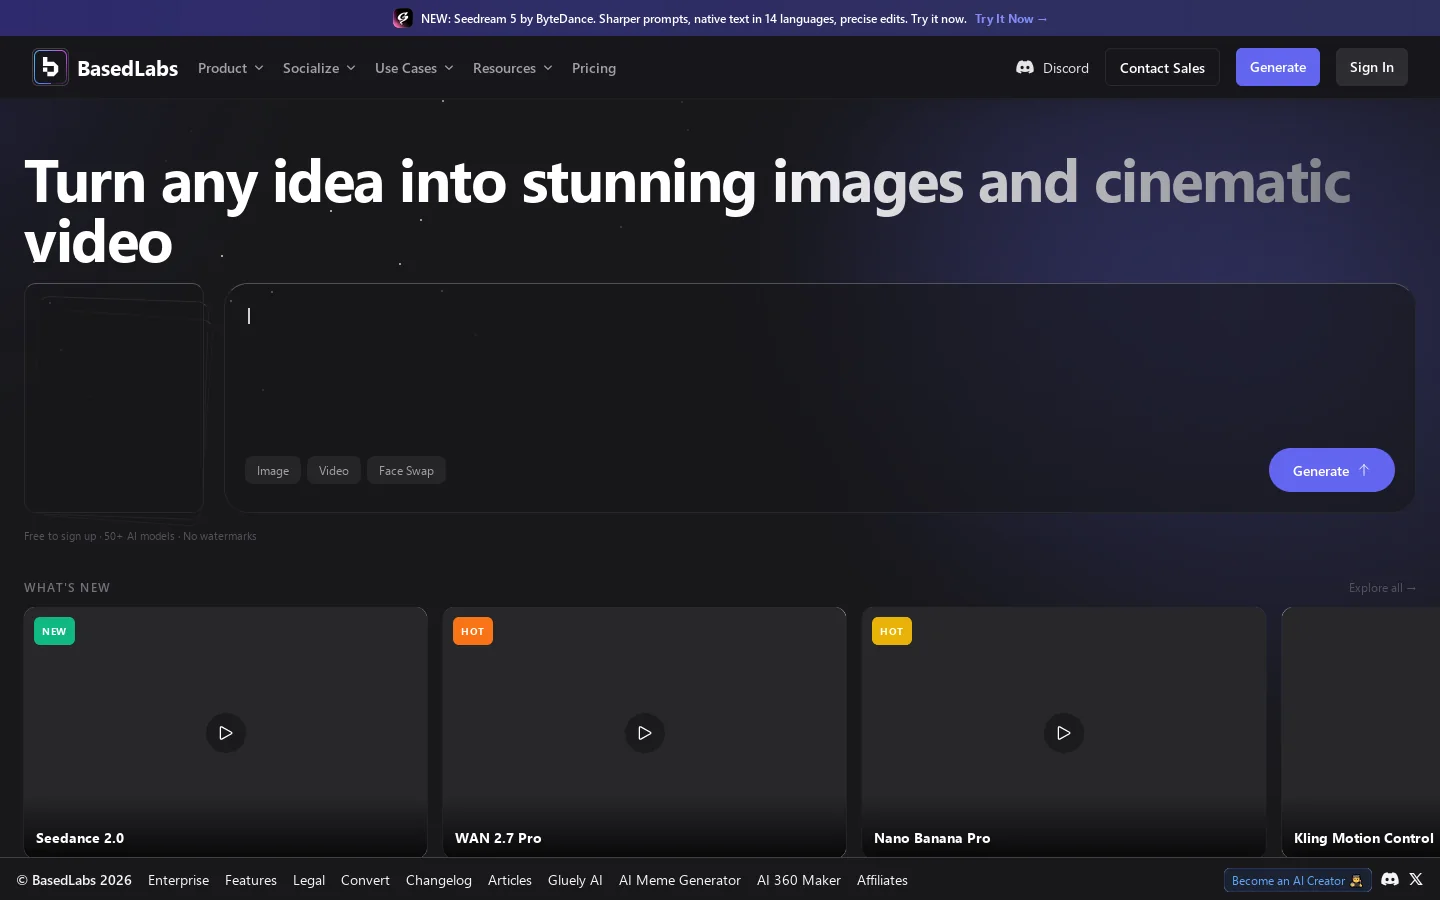Expand the Use Cases menu
The width and height of the screenshot is (1440, 900).
click(x=414, y=68)
